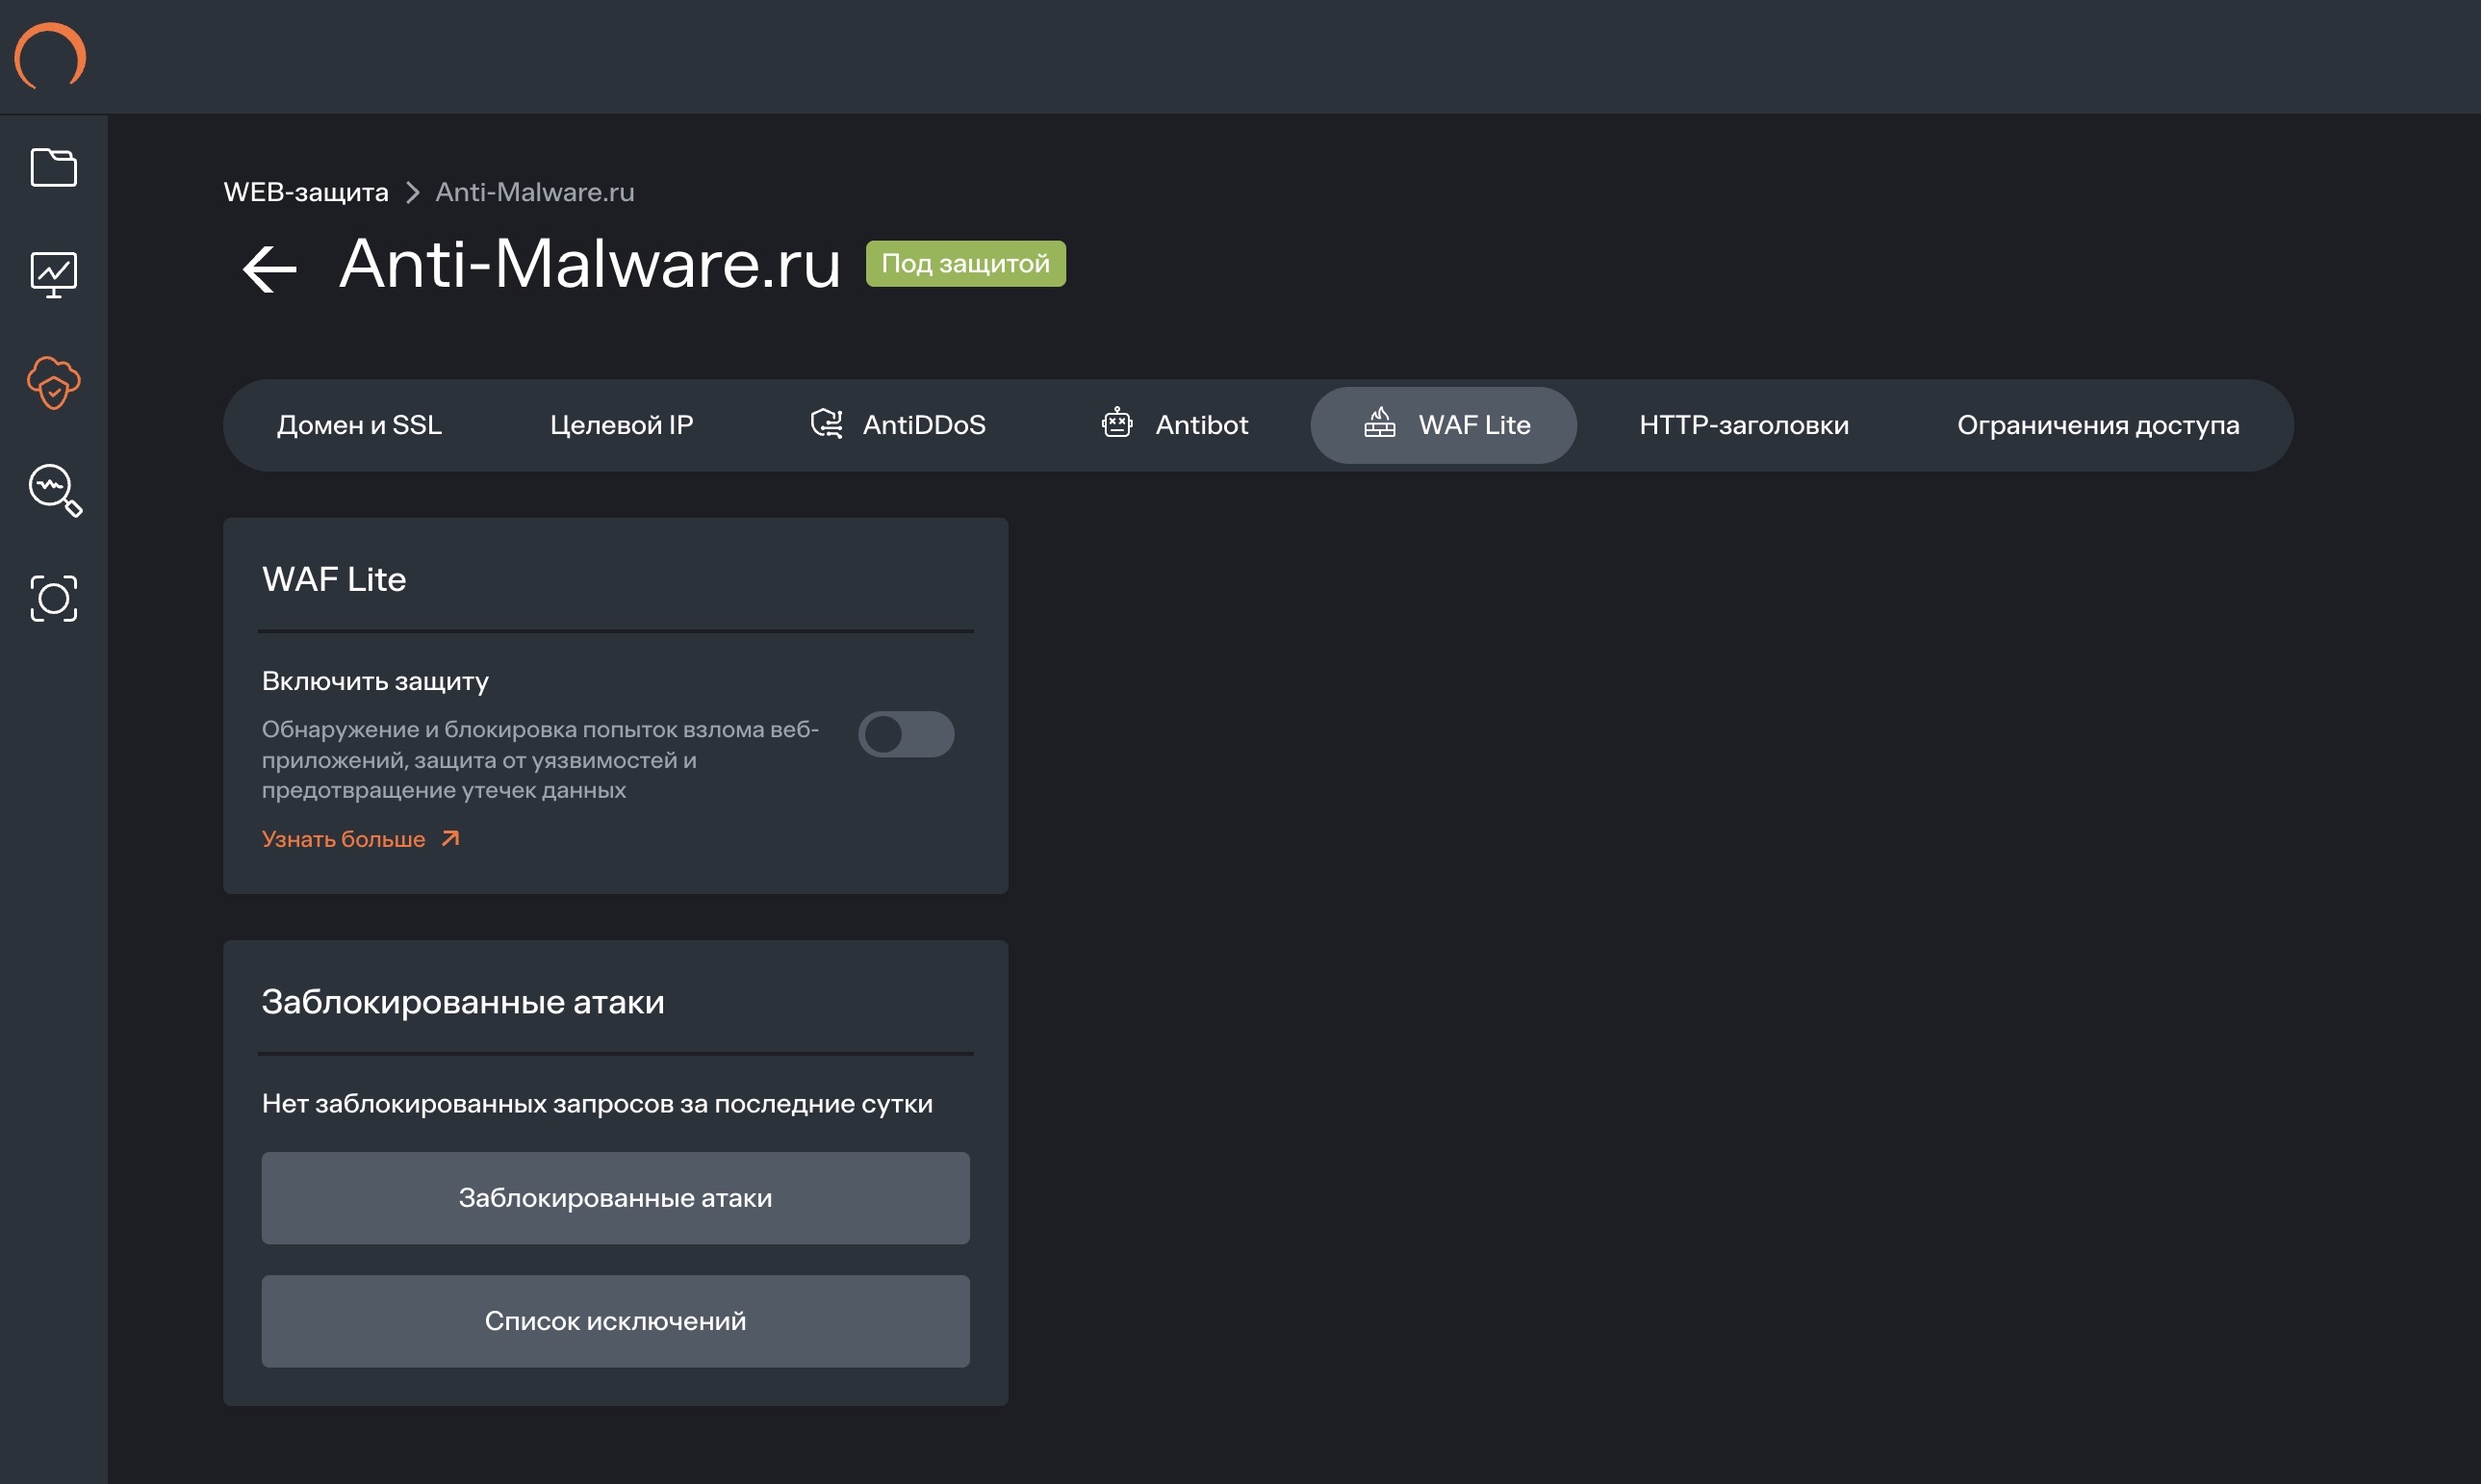The height and width of the screenshot is (1484, 2481).
Task: Go back using the left arrow
Action: tap(269, 268)
